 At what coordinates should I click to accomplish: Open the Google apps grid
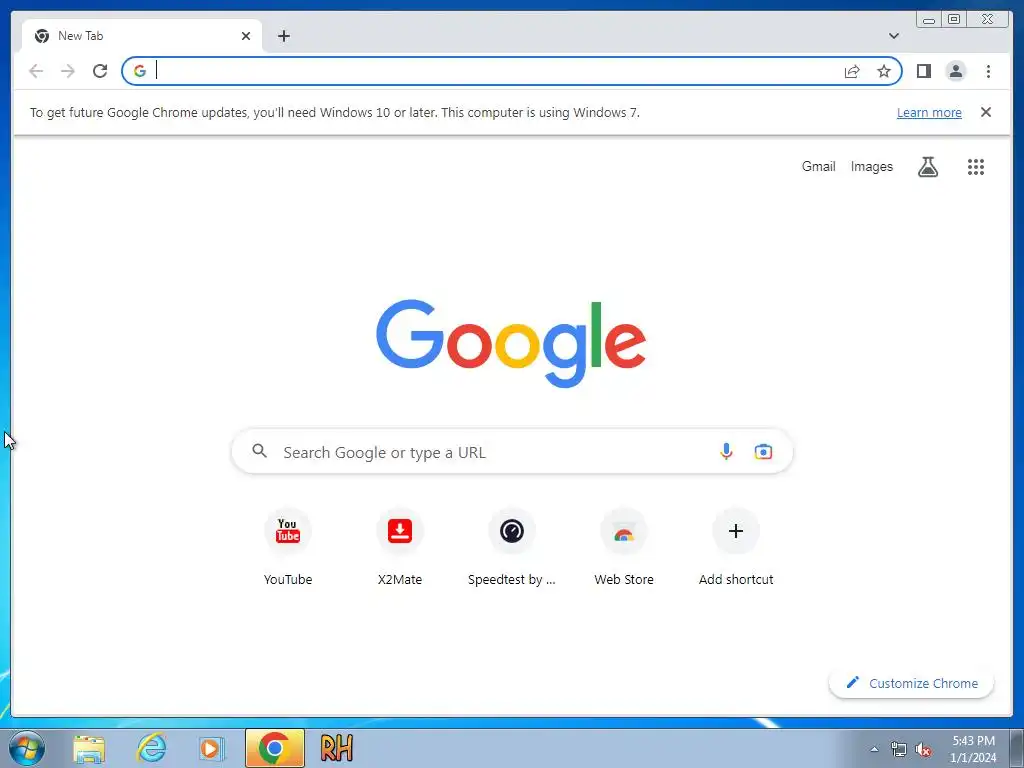pos(976,167)
